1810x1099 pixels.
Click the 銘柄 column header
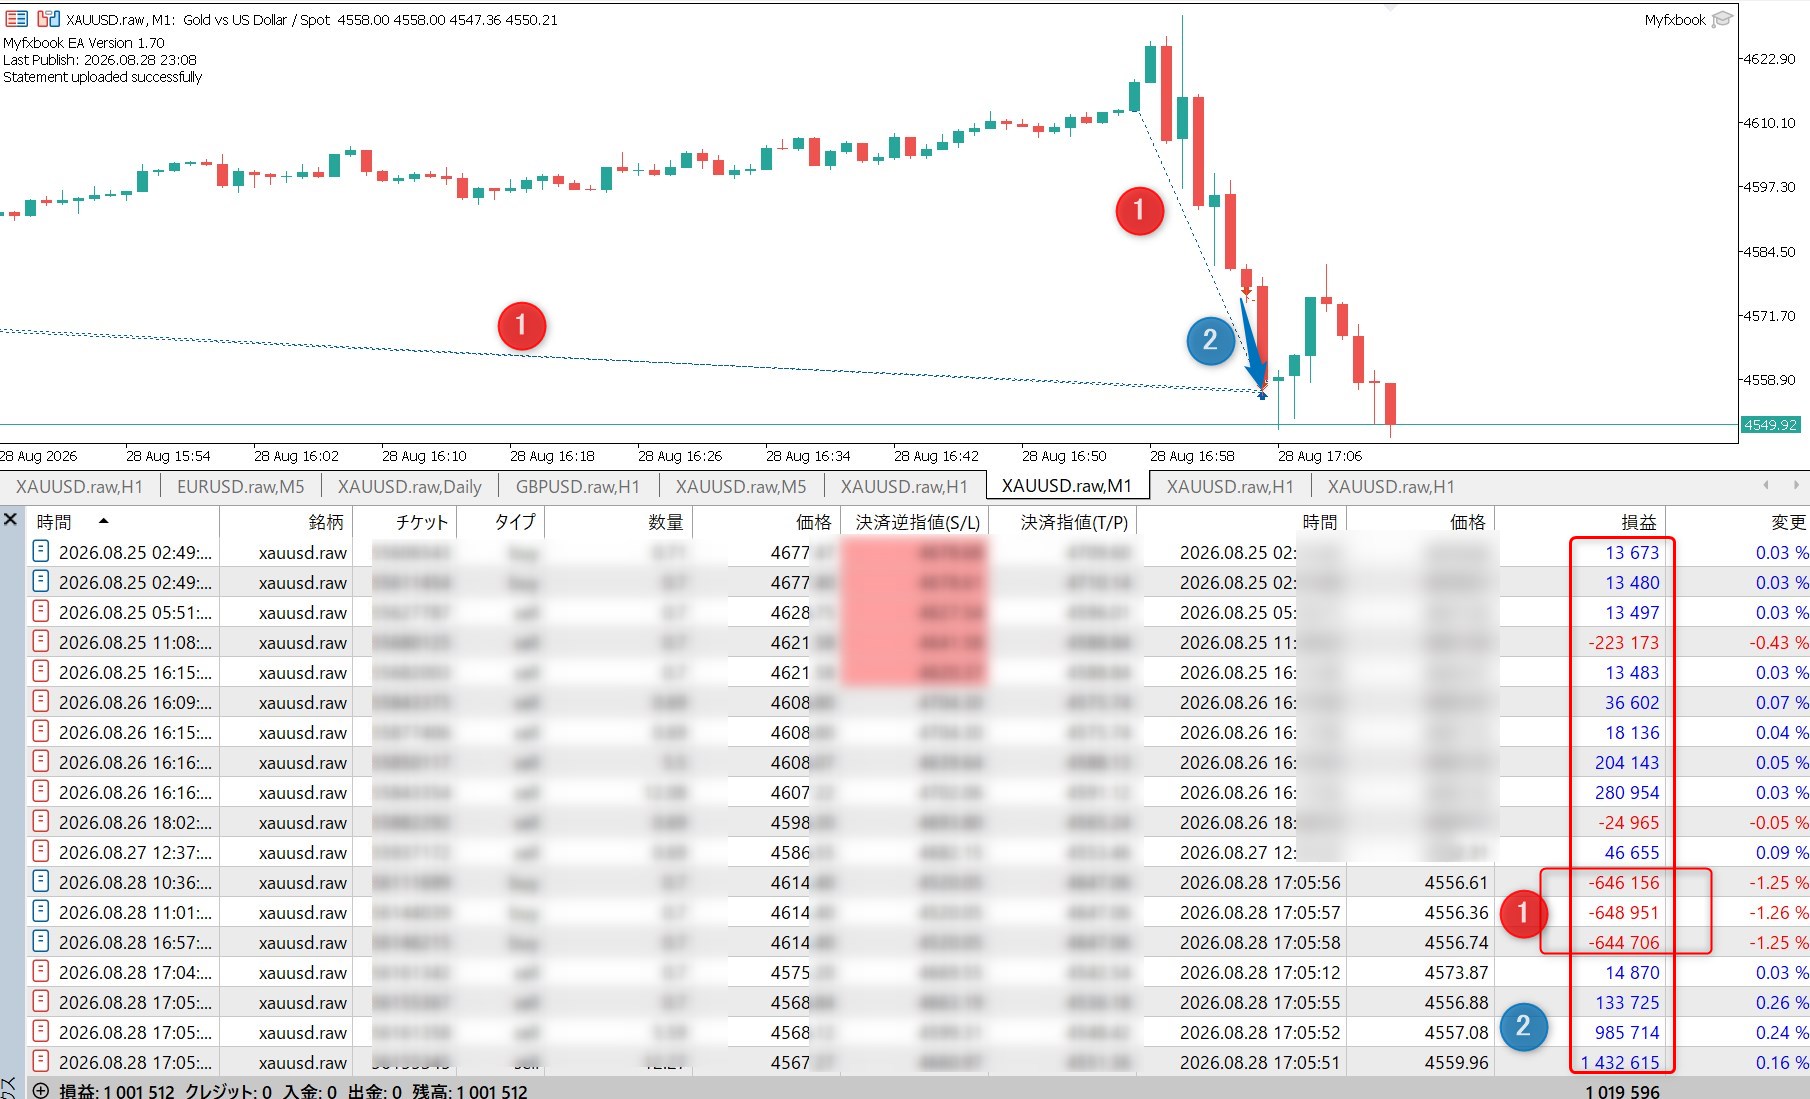pos(325,522)
